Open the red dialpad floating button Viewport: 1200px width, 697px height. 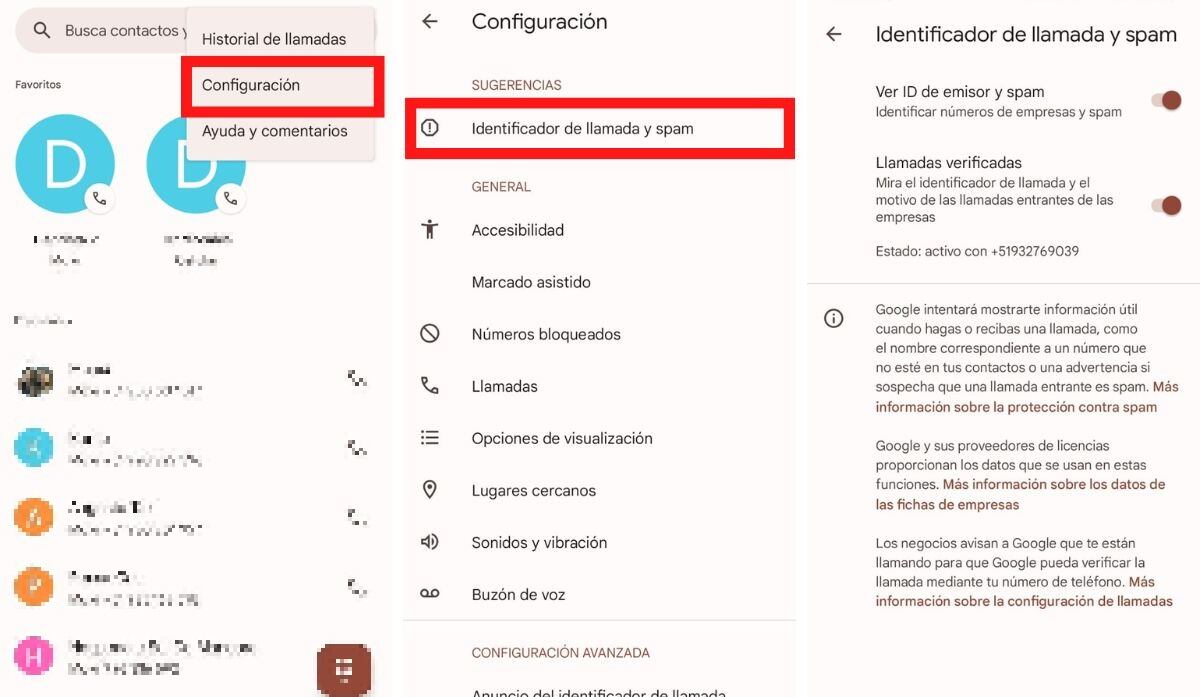click(x=344, y=668)
